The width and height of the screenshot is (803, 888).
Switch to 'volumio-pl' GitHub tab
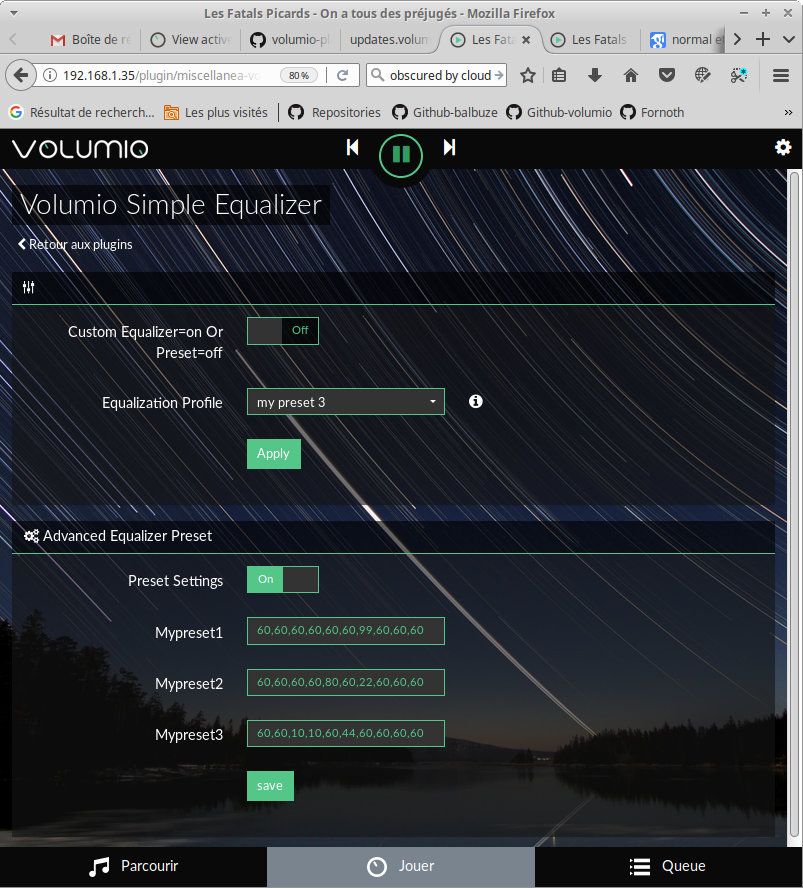291,40
